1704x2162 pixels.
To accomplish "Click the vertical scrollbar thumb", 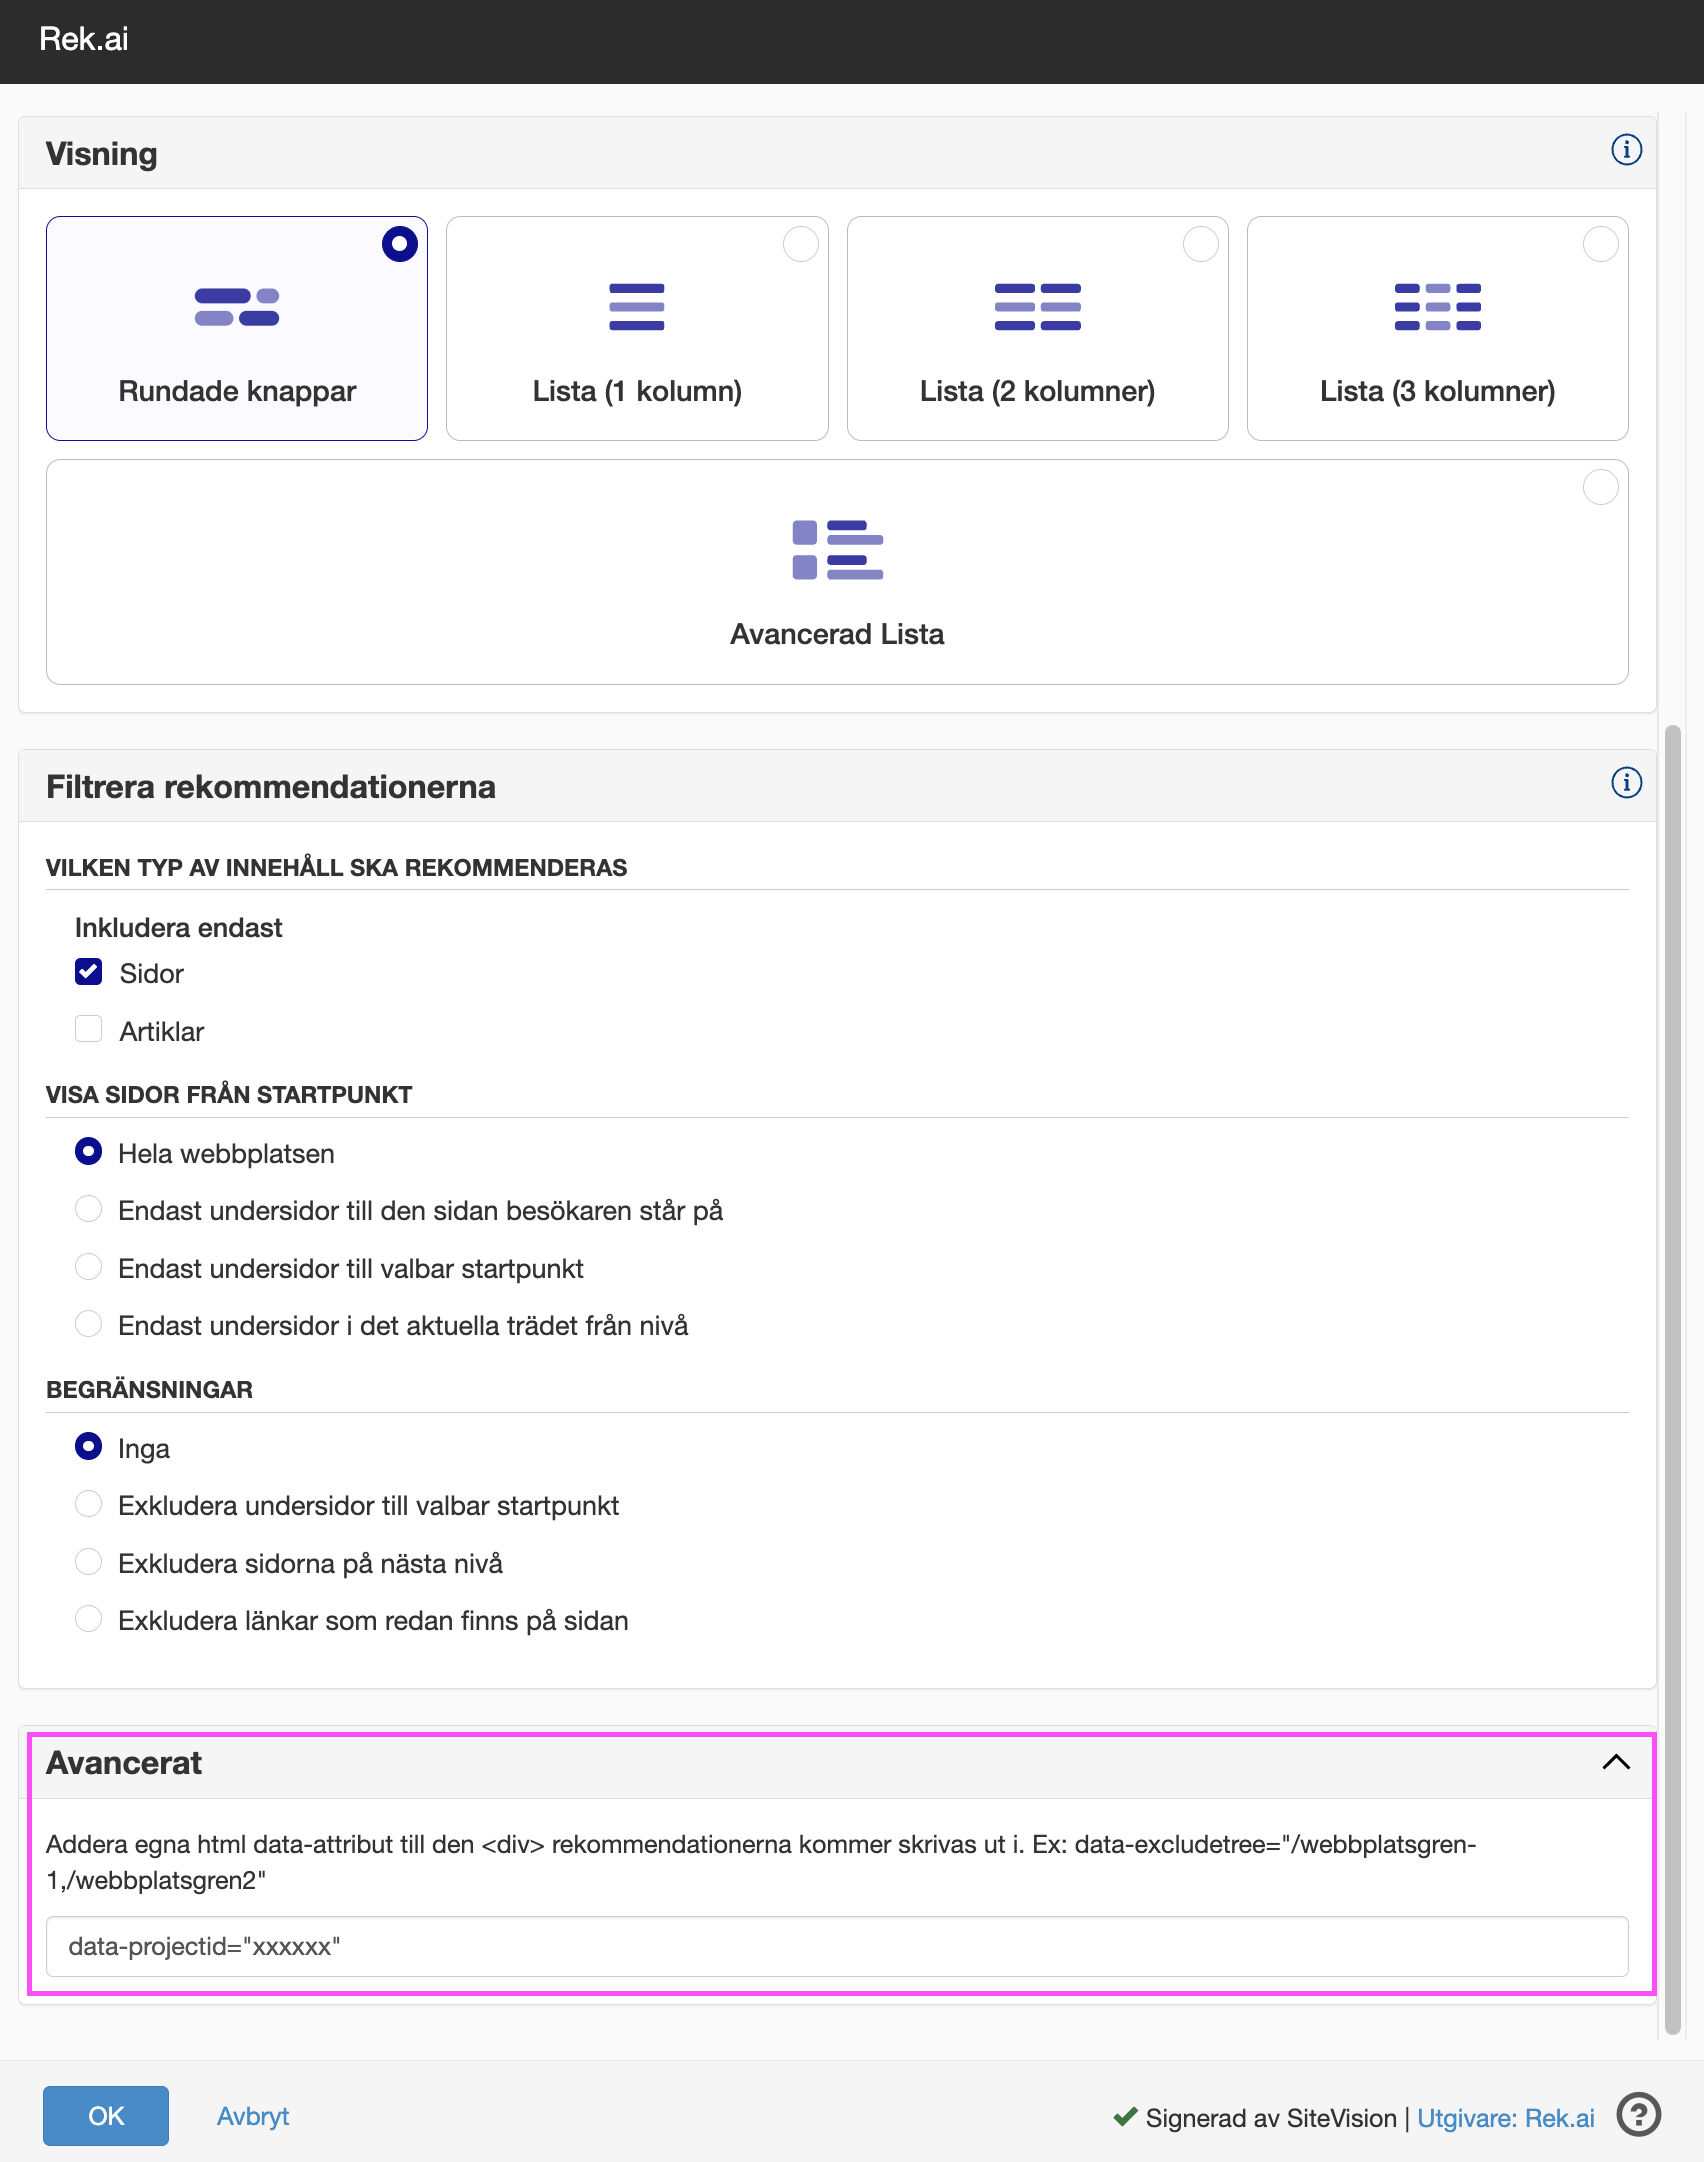I will pos(1672,1380).
